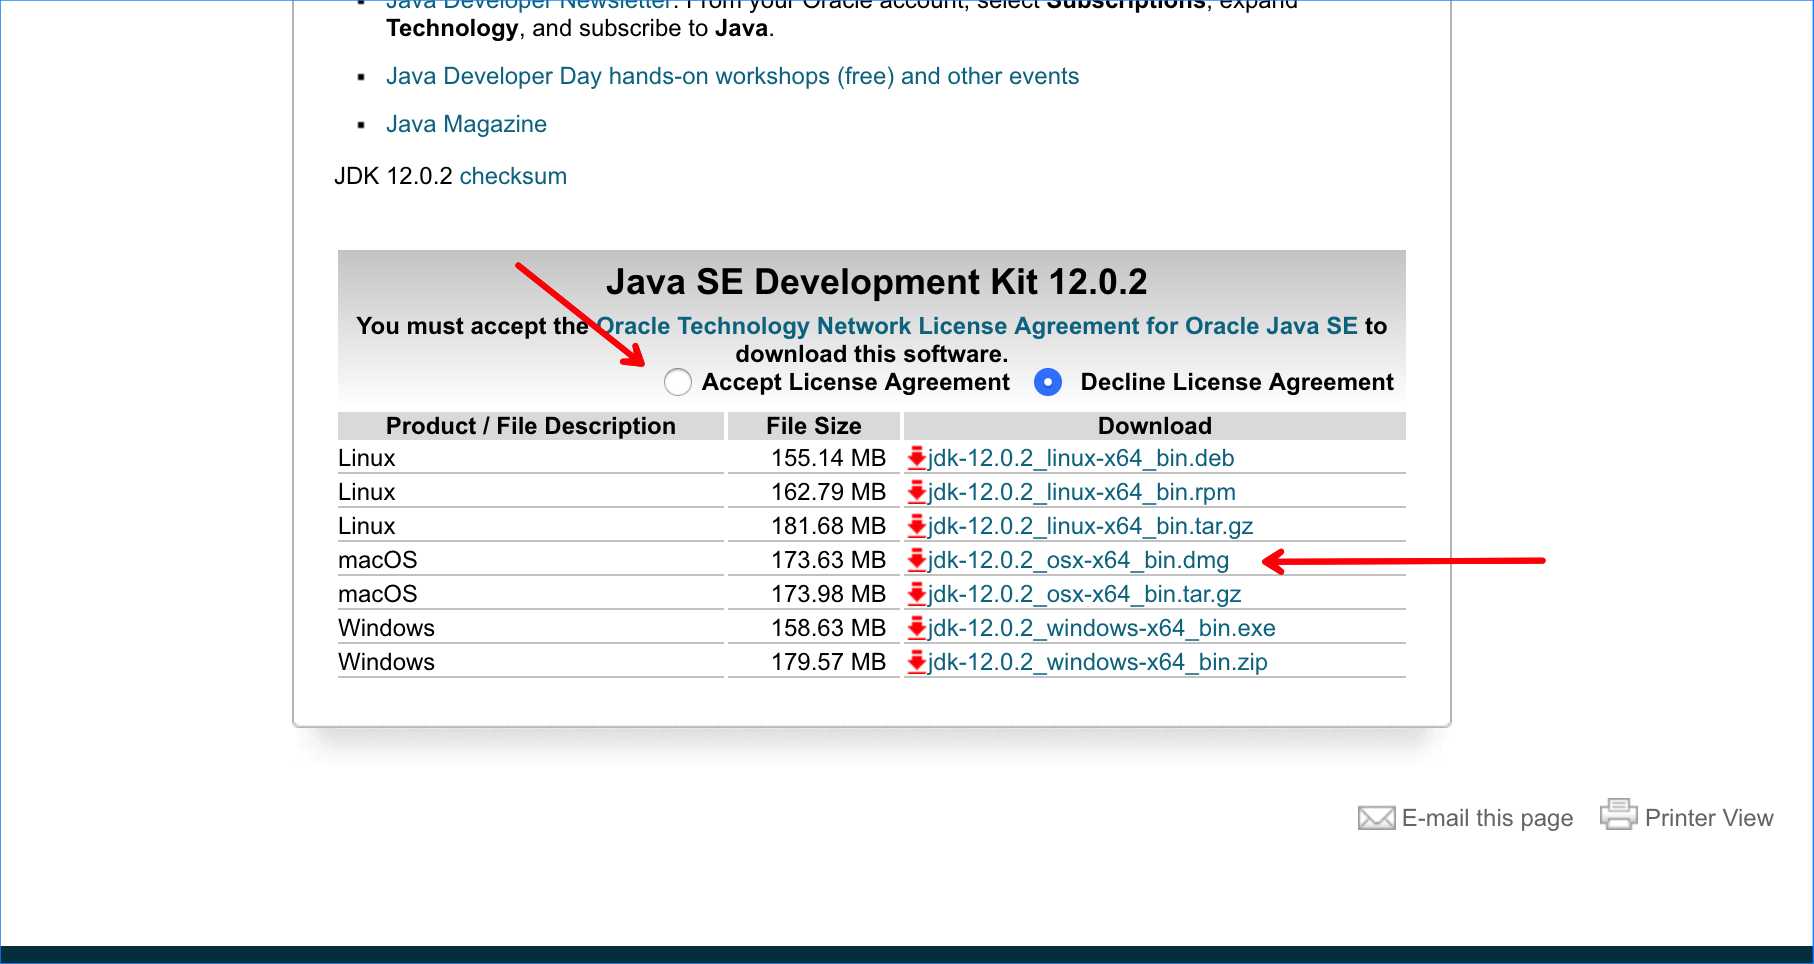The image size is (1814, 964).
Task: Click the macOS cell in the 173.63 MB row
Action: coord(531,560)
